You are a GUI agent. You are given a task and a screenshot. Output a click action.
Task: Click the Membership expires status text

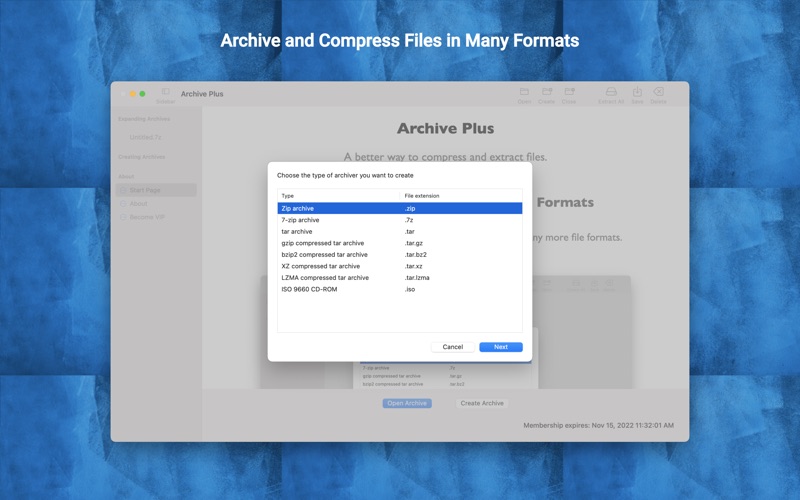coord(598,425)
